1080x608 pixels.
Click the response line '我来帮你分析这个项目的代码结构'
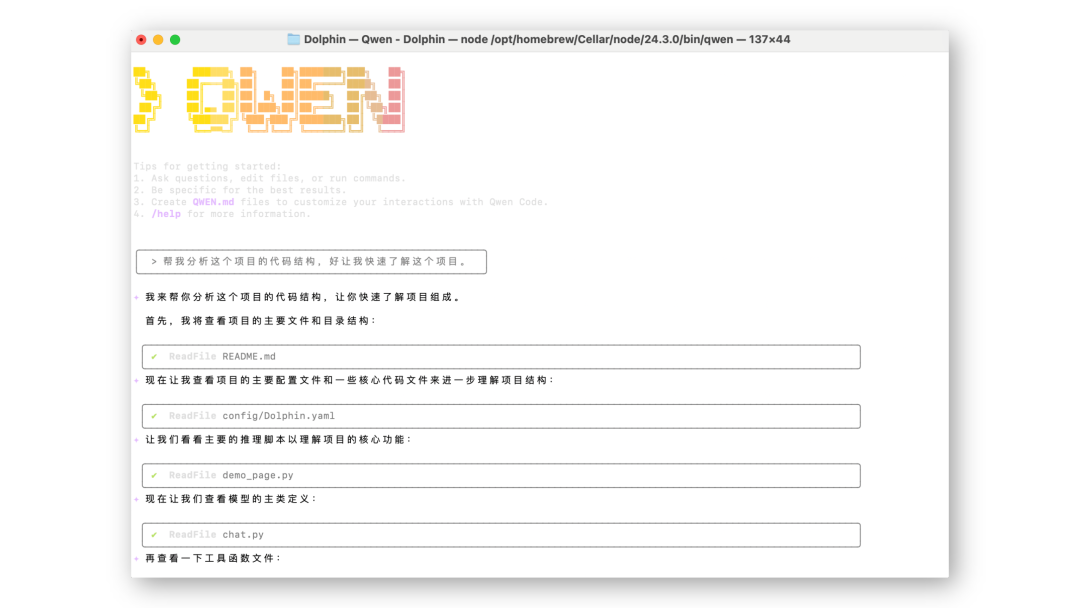point(303,297)
